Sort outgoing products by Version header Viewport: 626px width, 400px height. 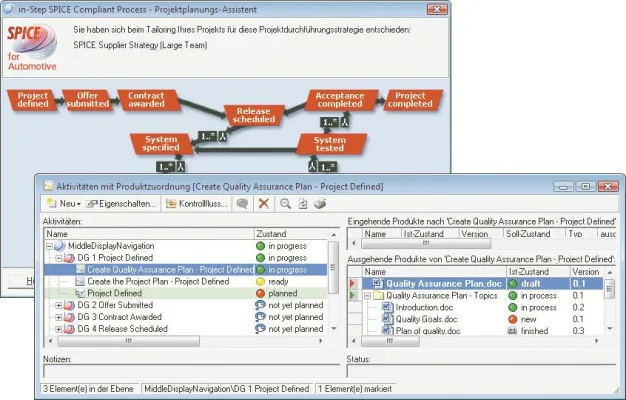586,272
